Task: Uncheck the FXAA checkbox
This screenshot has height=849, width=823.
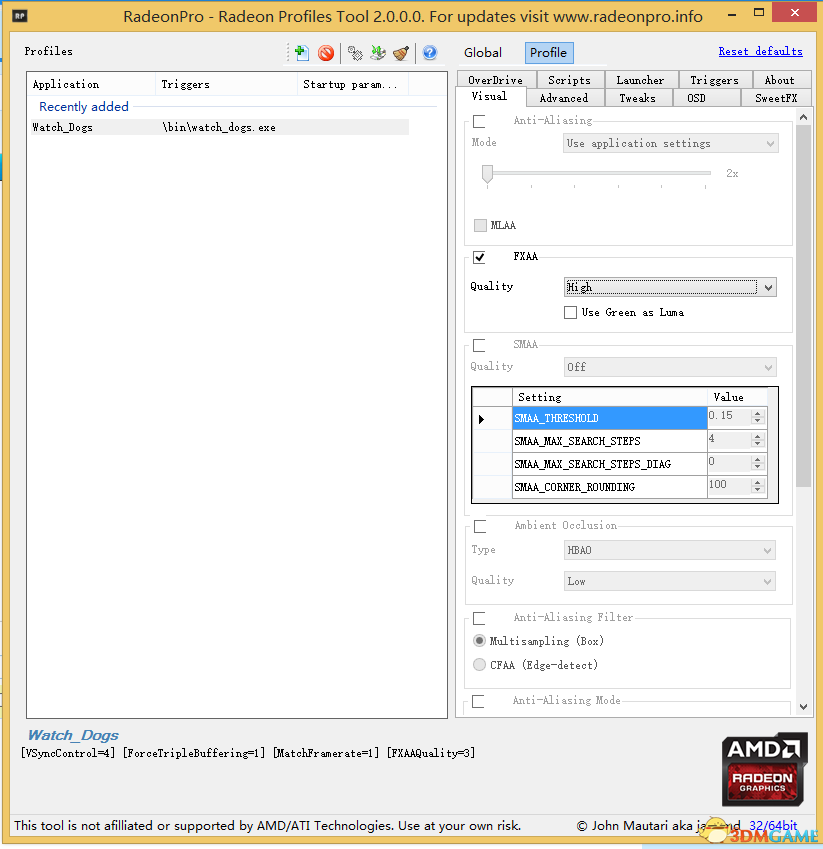Action: [480, 257]
